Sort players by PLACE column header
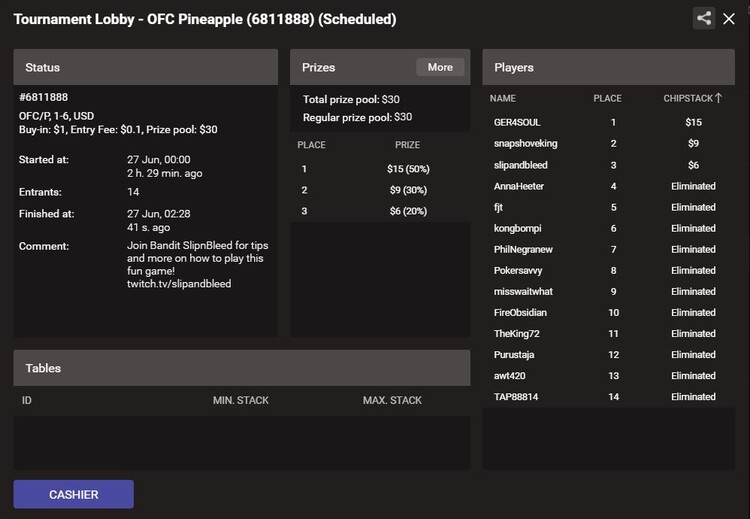750x519 pixels. (x=607, y=99)
